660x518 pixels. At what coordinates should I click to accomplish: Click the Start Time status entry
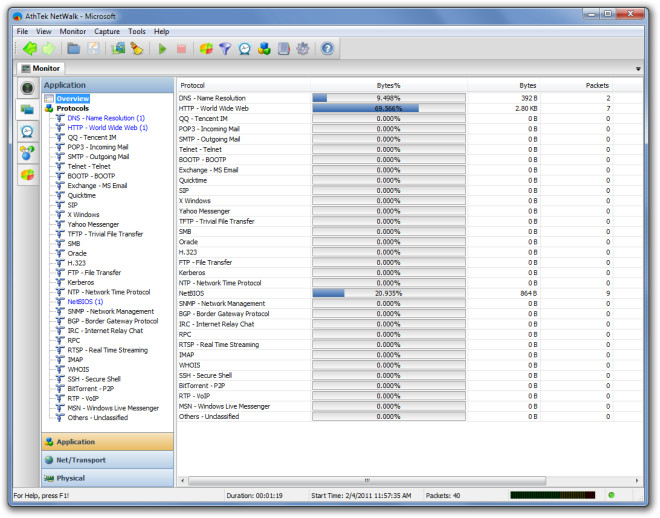tap(361, 496)
